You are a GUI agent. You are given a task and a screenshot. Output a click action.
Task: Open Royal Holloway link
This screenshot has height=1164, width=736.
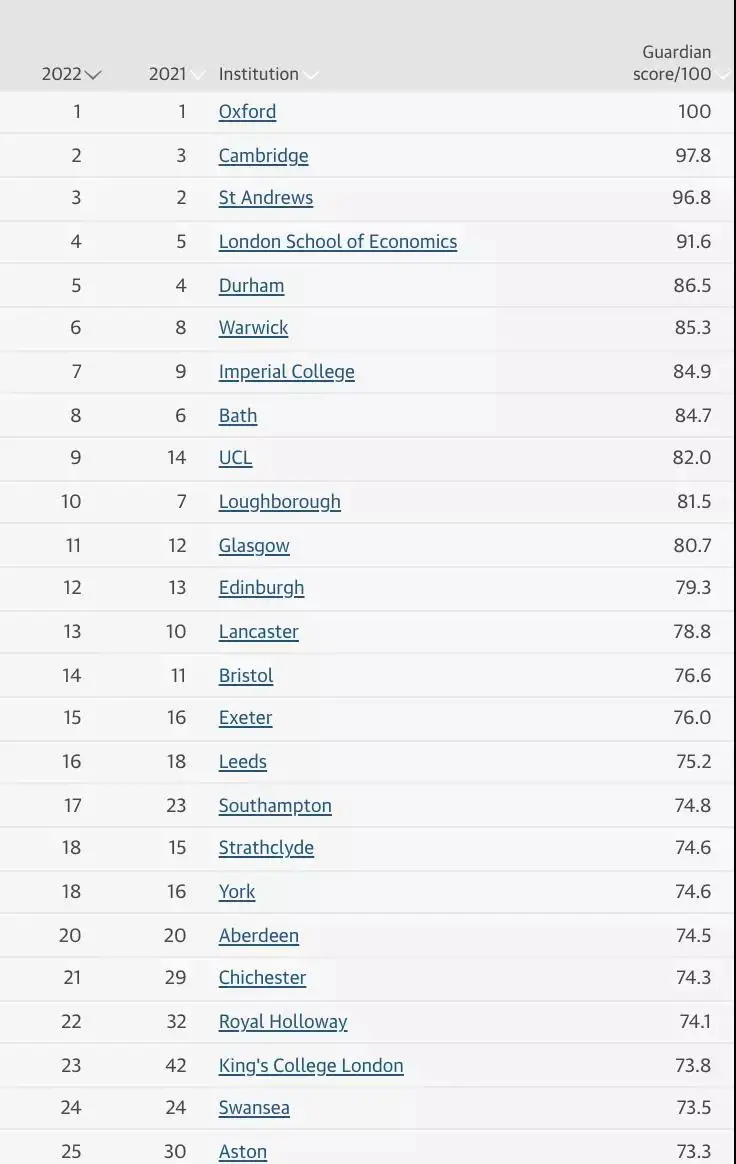(283, 1022)
